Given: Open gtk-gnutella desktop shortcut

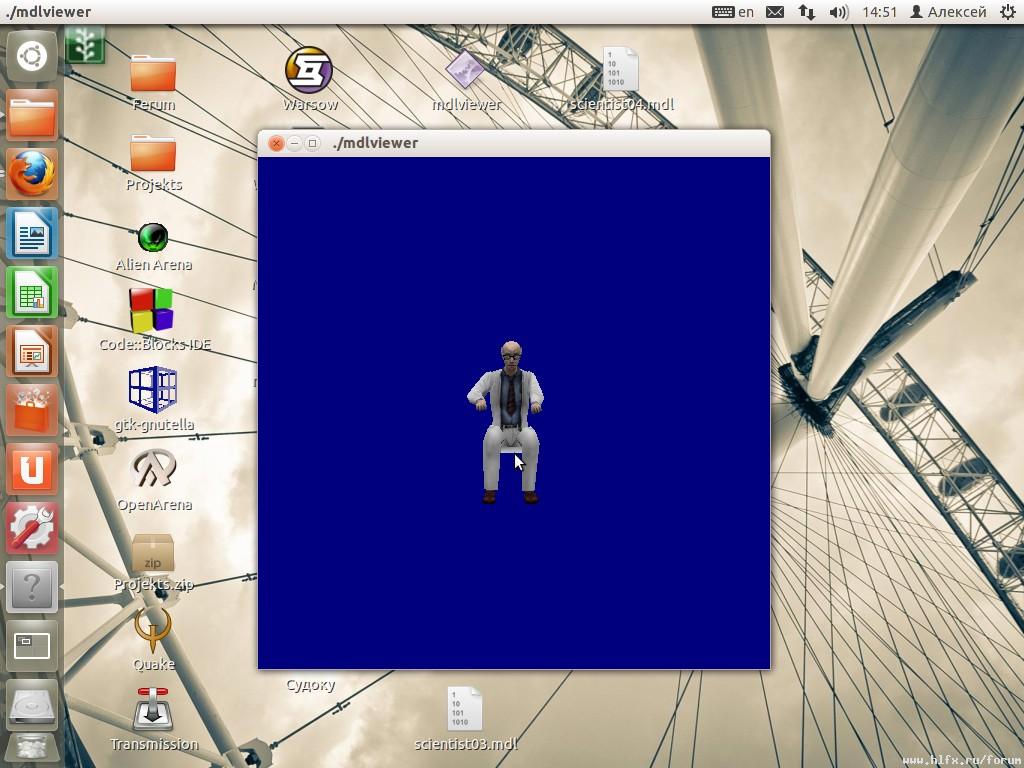Looking at the screenshot, I should [153, 391].
